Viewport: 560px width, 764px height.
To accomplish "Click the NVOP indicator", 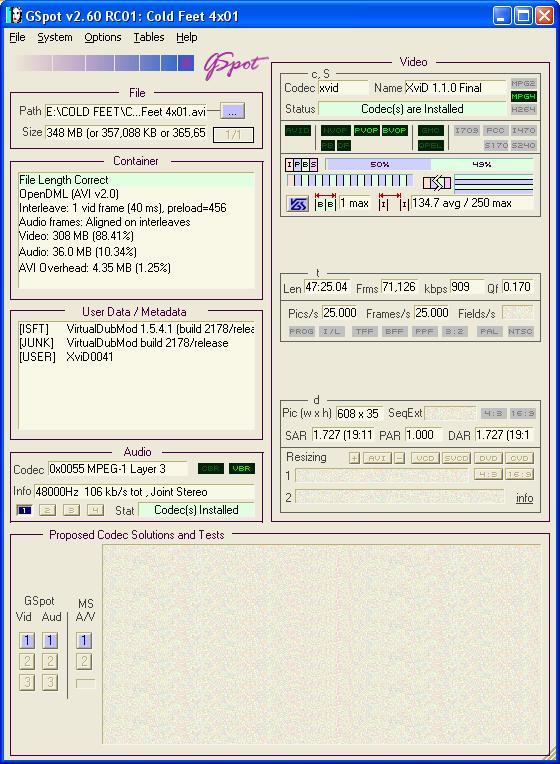I will (x=335, y=131).
